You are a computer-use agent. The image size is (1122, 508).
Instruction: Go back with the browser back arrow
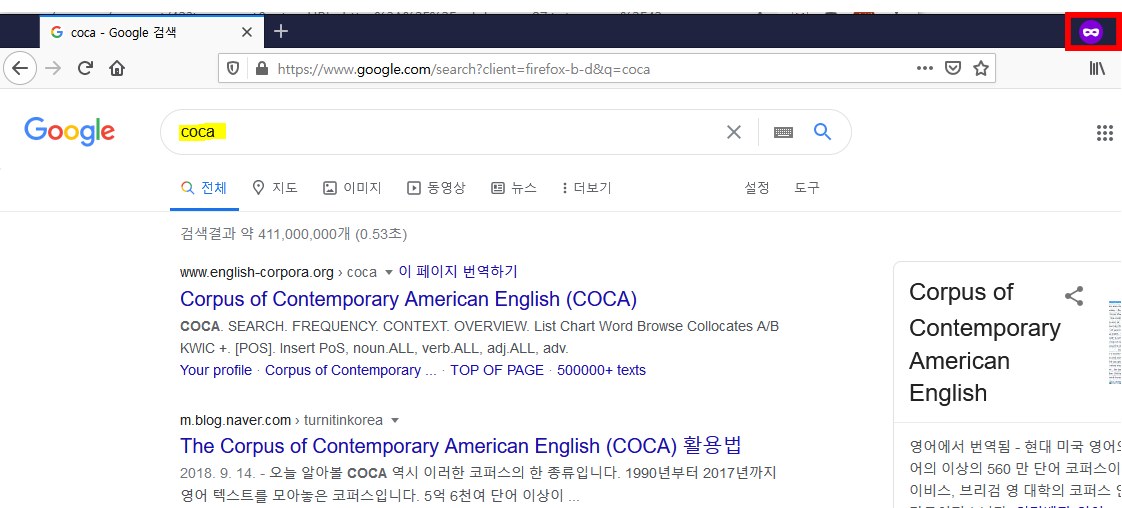pyautogui.click(x=20, y=69)
